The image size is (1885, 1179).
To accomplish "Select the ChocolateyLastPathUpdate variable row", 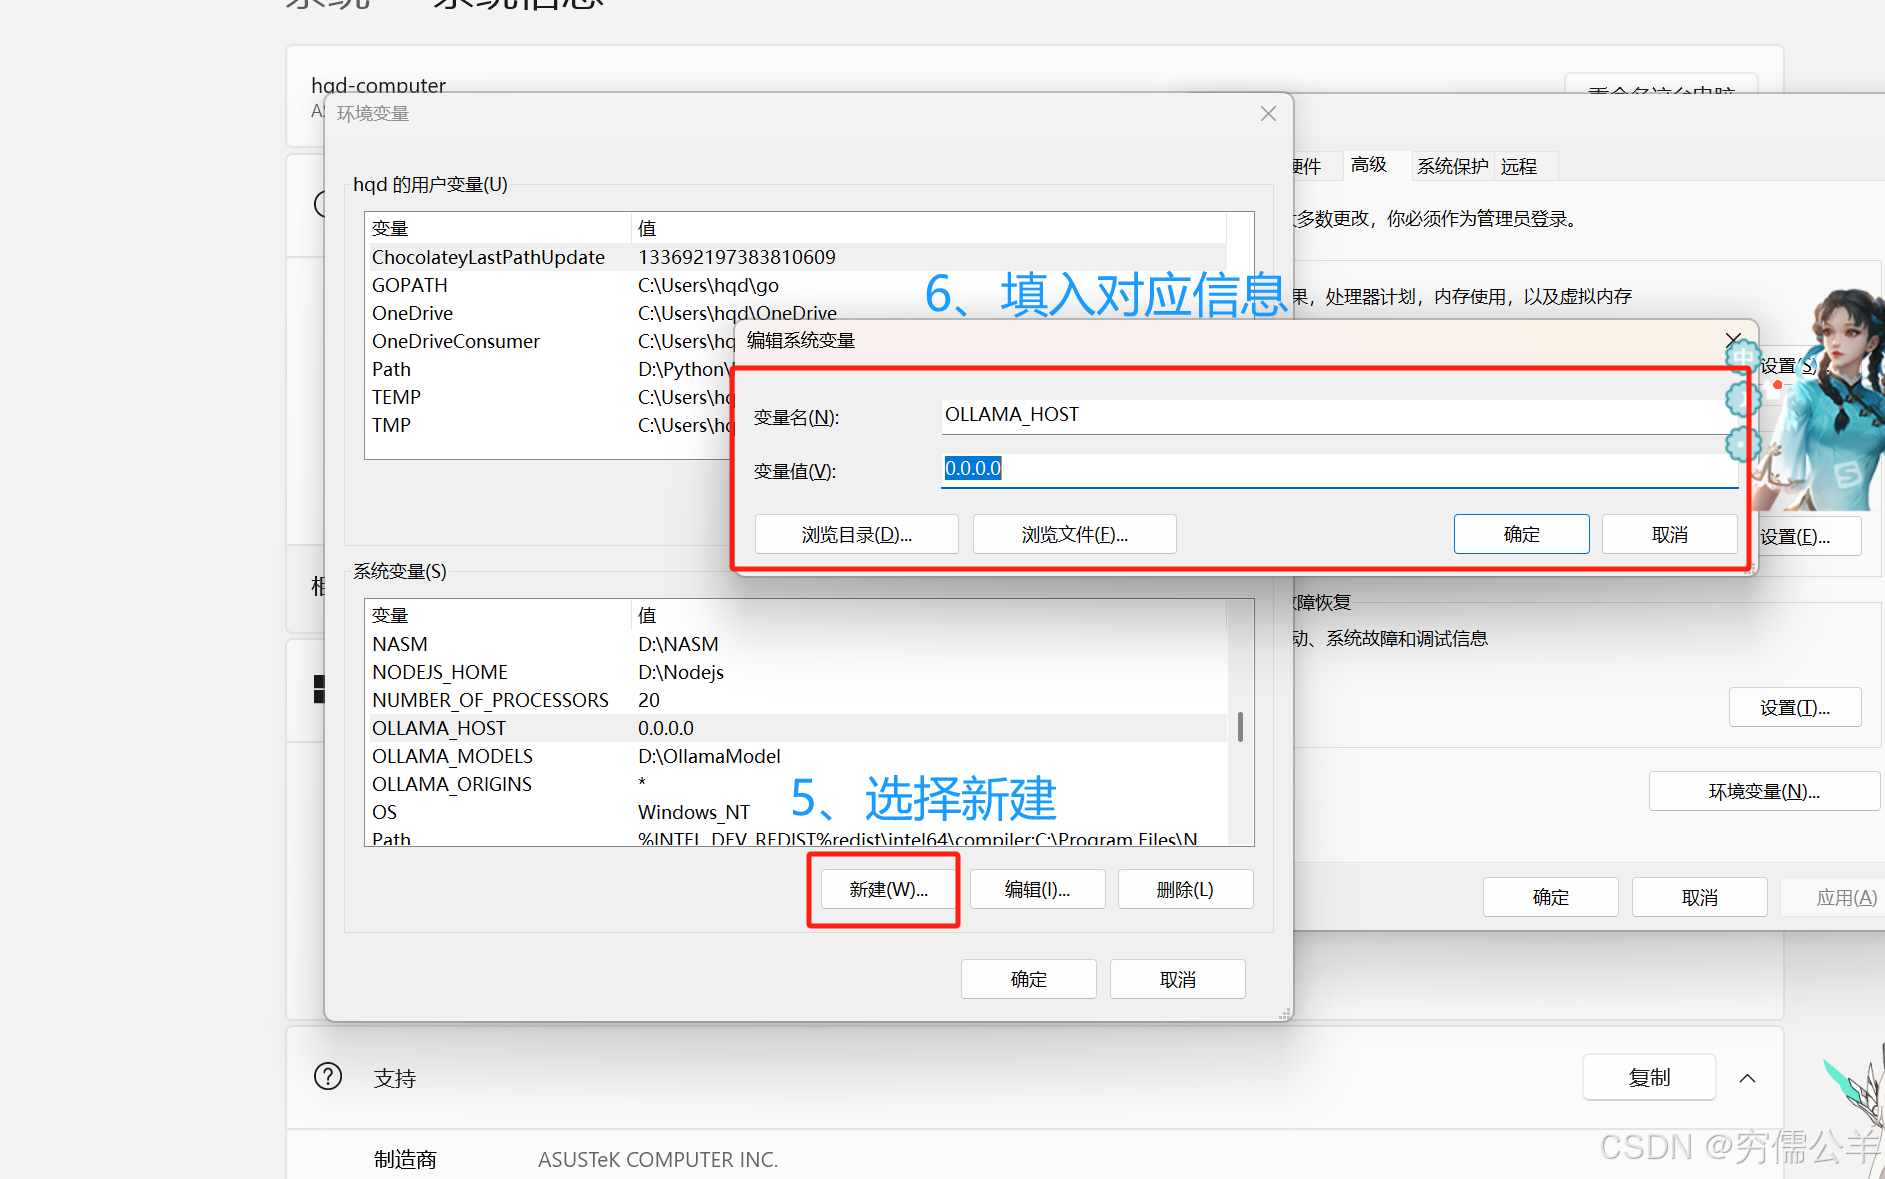I will pyautogui.click(x=488, y=257).
